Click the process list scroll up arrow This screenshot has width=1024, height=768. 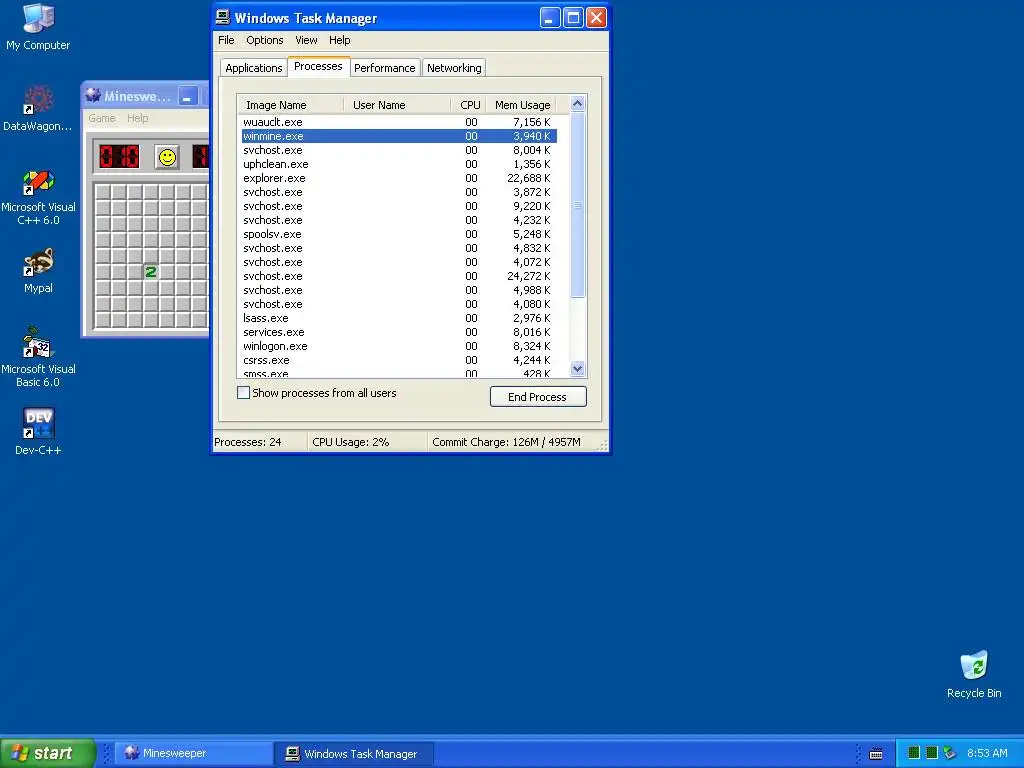coord(577,104)
